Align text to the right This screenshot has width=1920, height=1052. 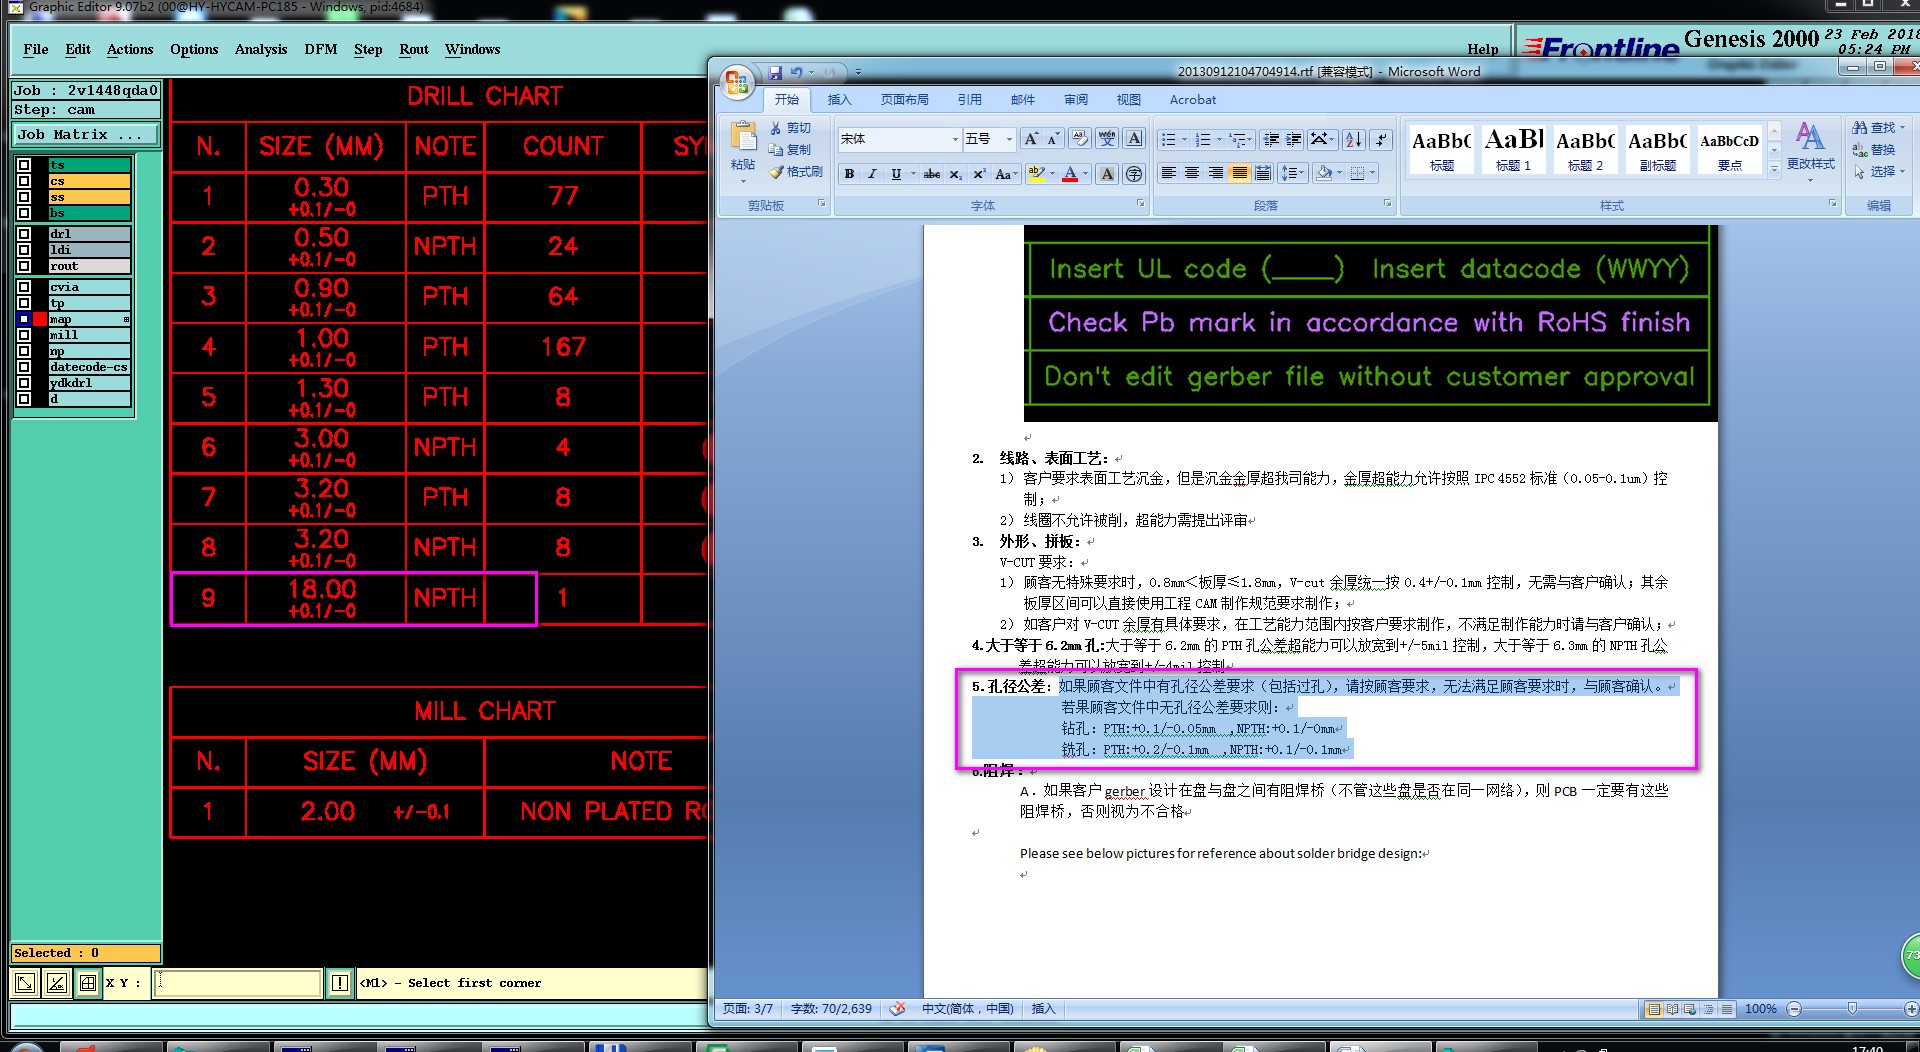[1216, 173]
